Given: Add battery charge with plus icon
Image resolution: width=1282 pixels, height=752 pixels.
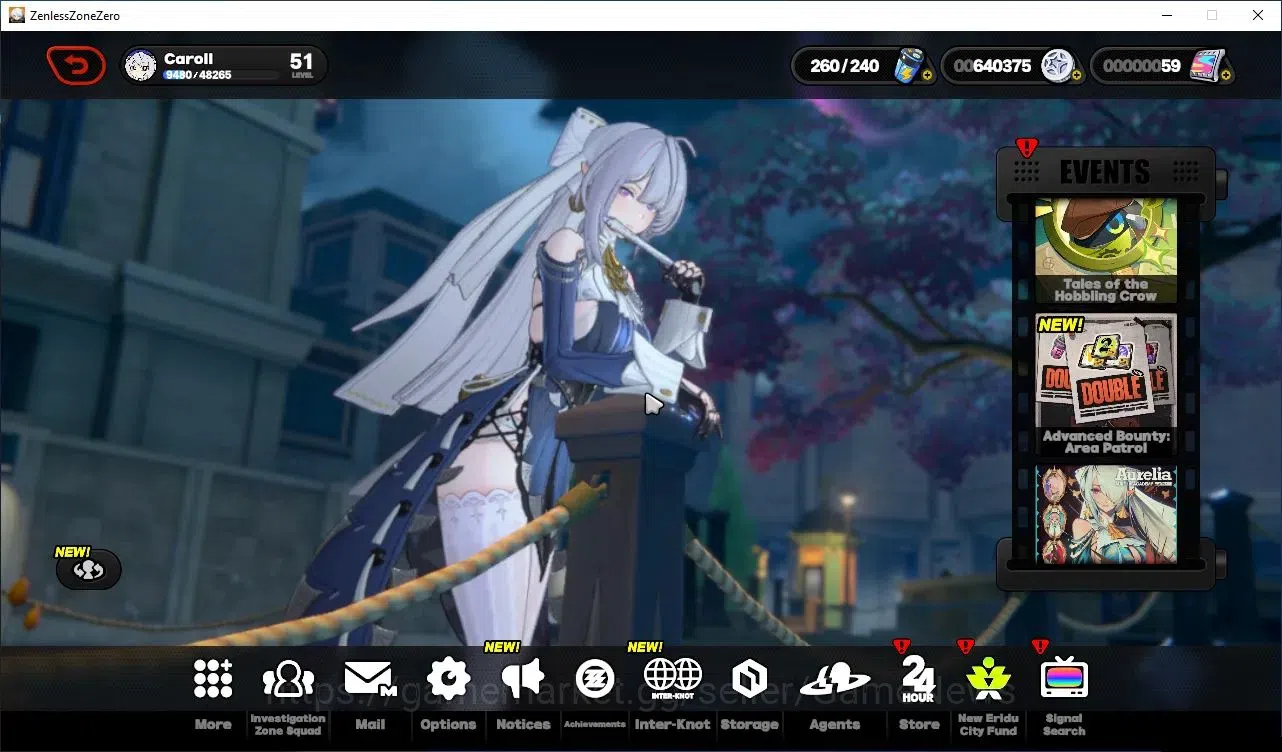Looking at the screenshot, I should [x=927, y=75].
